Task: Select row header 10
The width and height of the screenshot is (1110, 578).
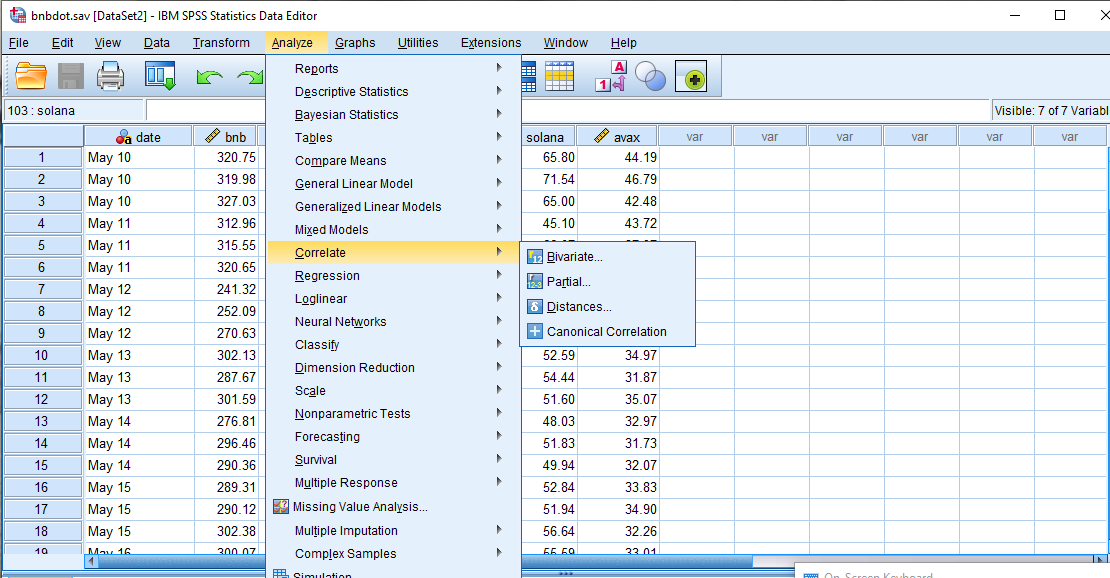Action: click(x=42, y=356)
